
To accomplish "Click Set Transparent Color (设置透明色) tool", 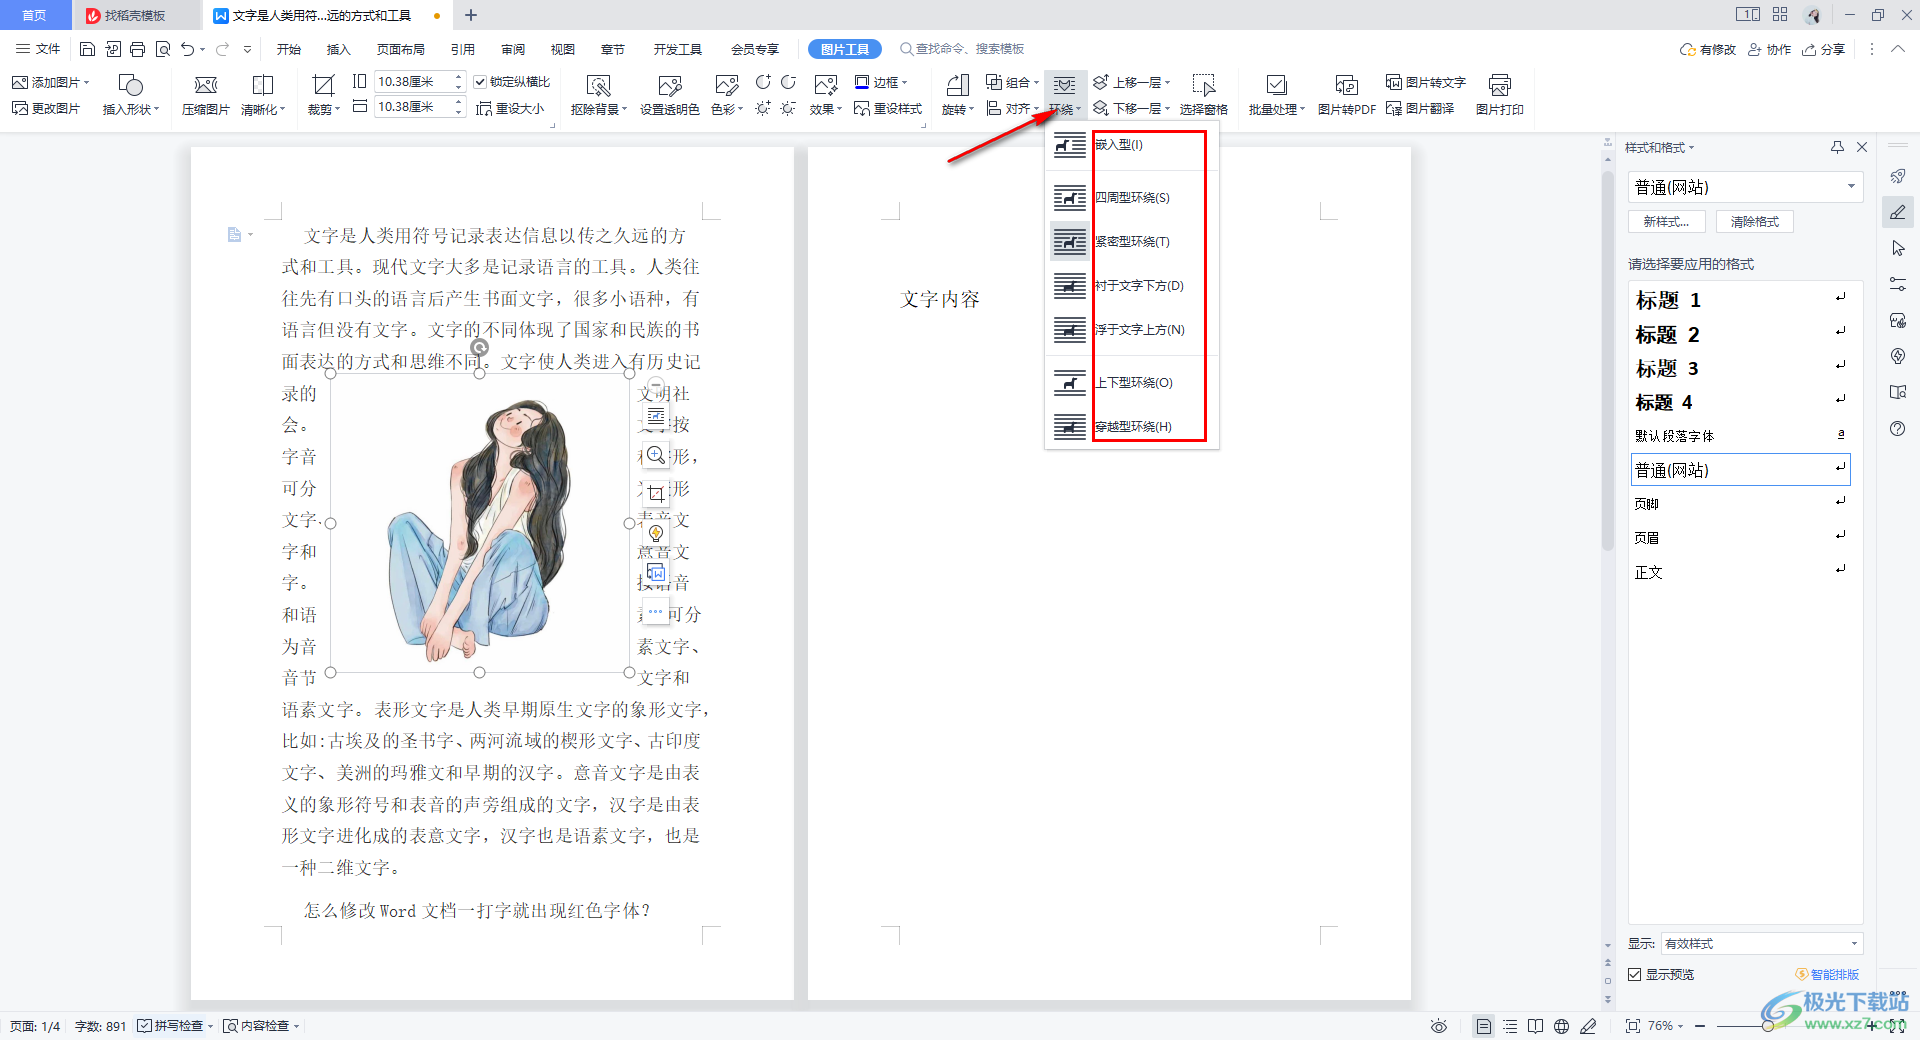I will click(669, 96).
